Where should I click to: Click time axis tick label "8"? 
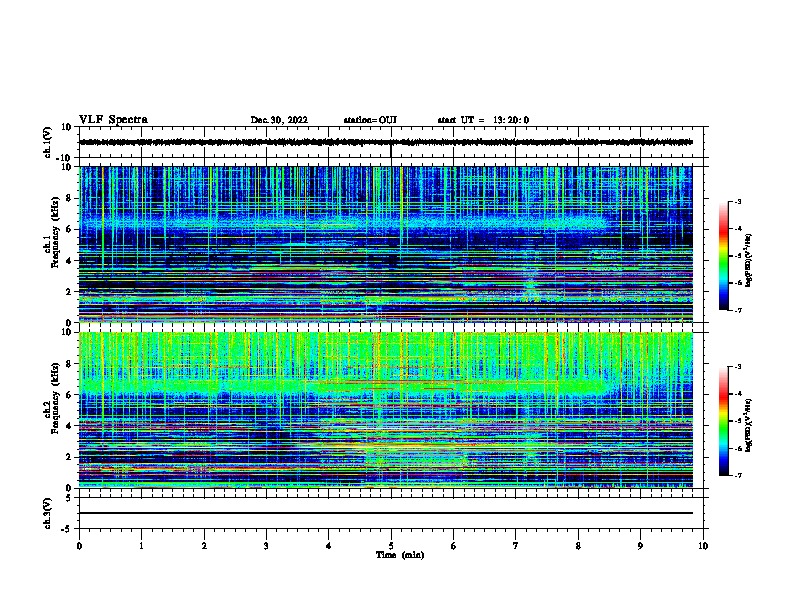coord(578,546)
